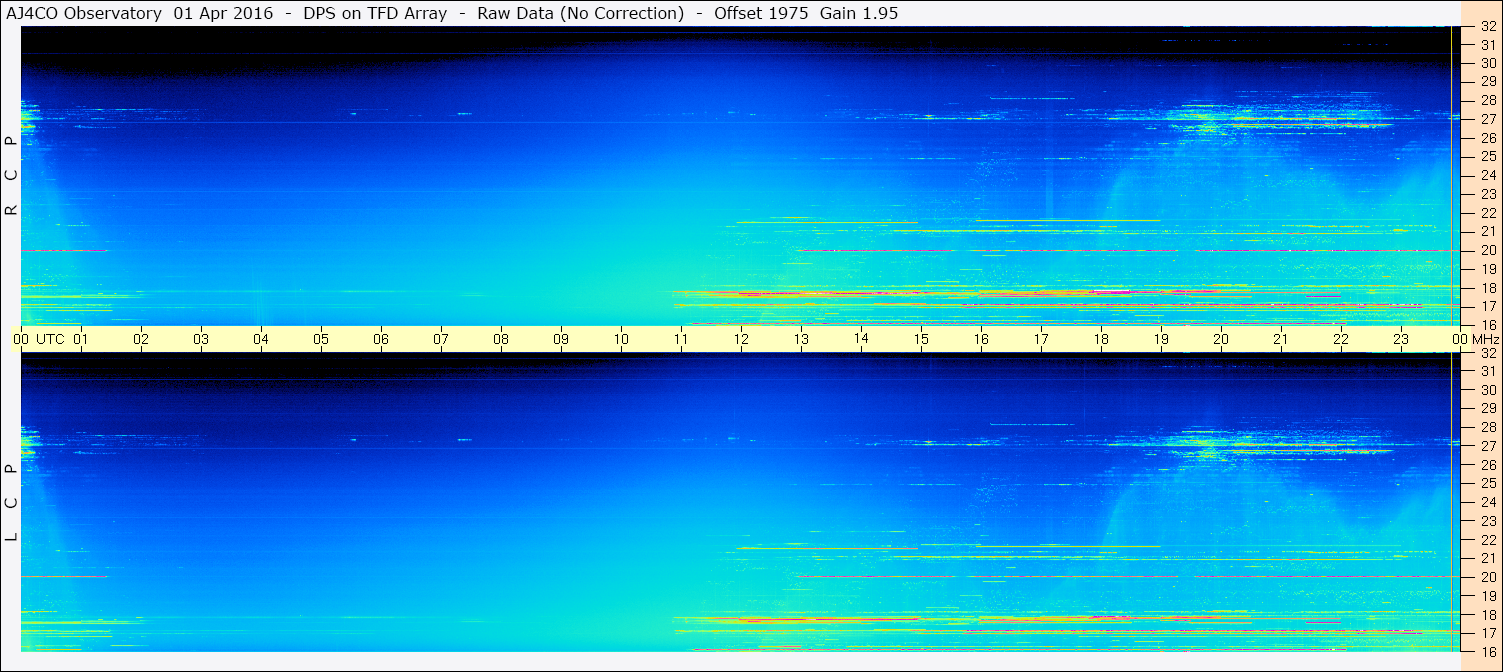Click the 23 MHz tick in LCP panel
Viewport: 1503px width, 672px height.
click(1488, 521)
